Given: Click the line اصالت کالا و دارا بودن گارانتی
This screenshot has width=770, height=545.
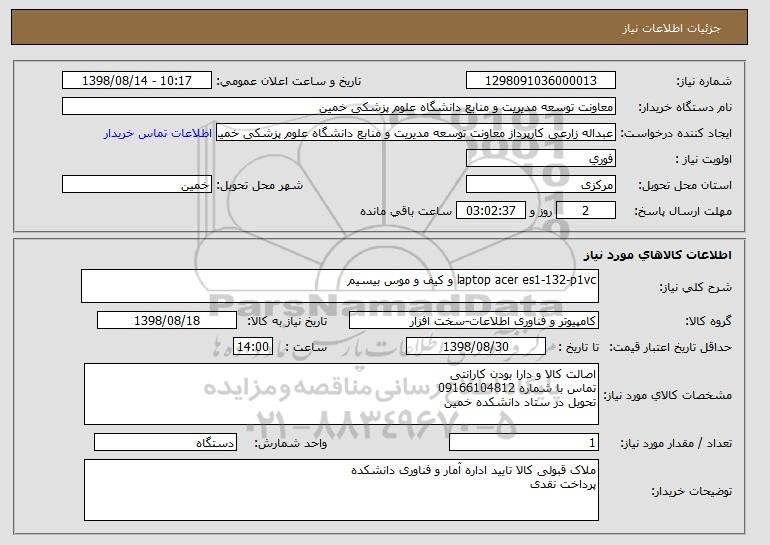Looking at the screenshot, I should (x=523, y=375).
